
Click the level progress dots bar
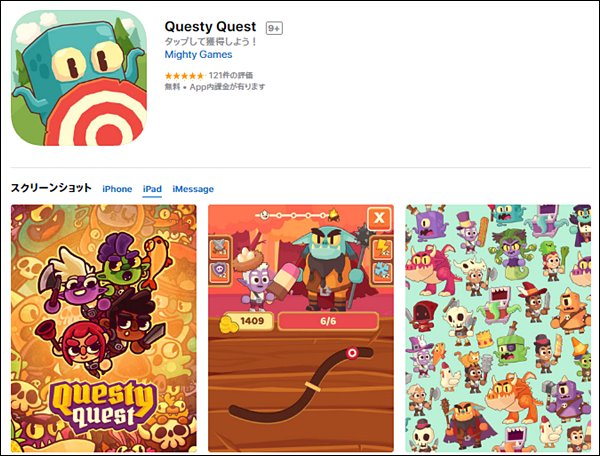tap(297, 215)
